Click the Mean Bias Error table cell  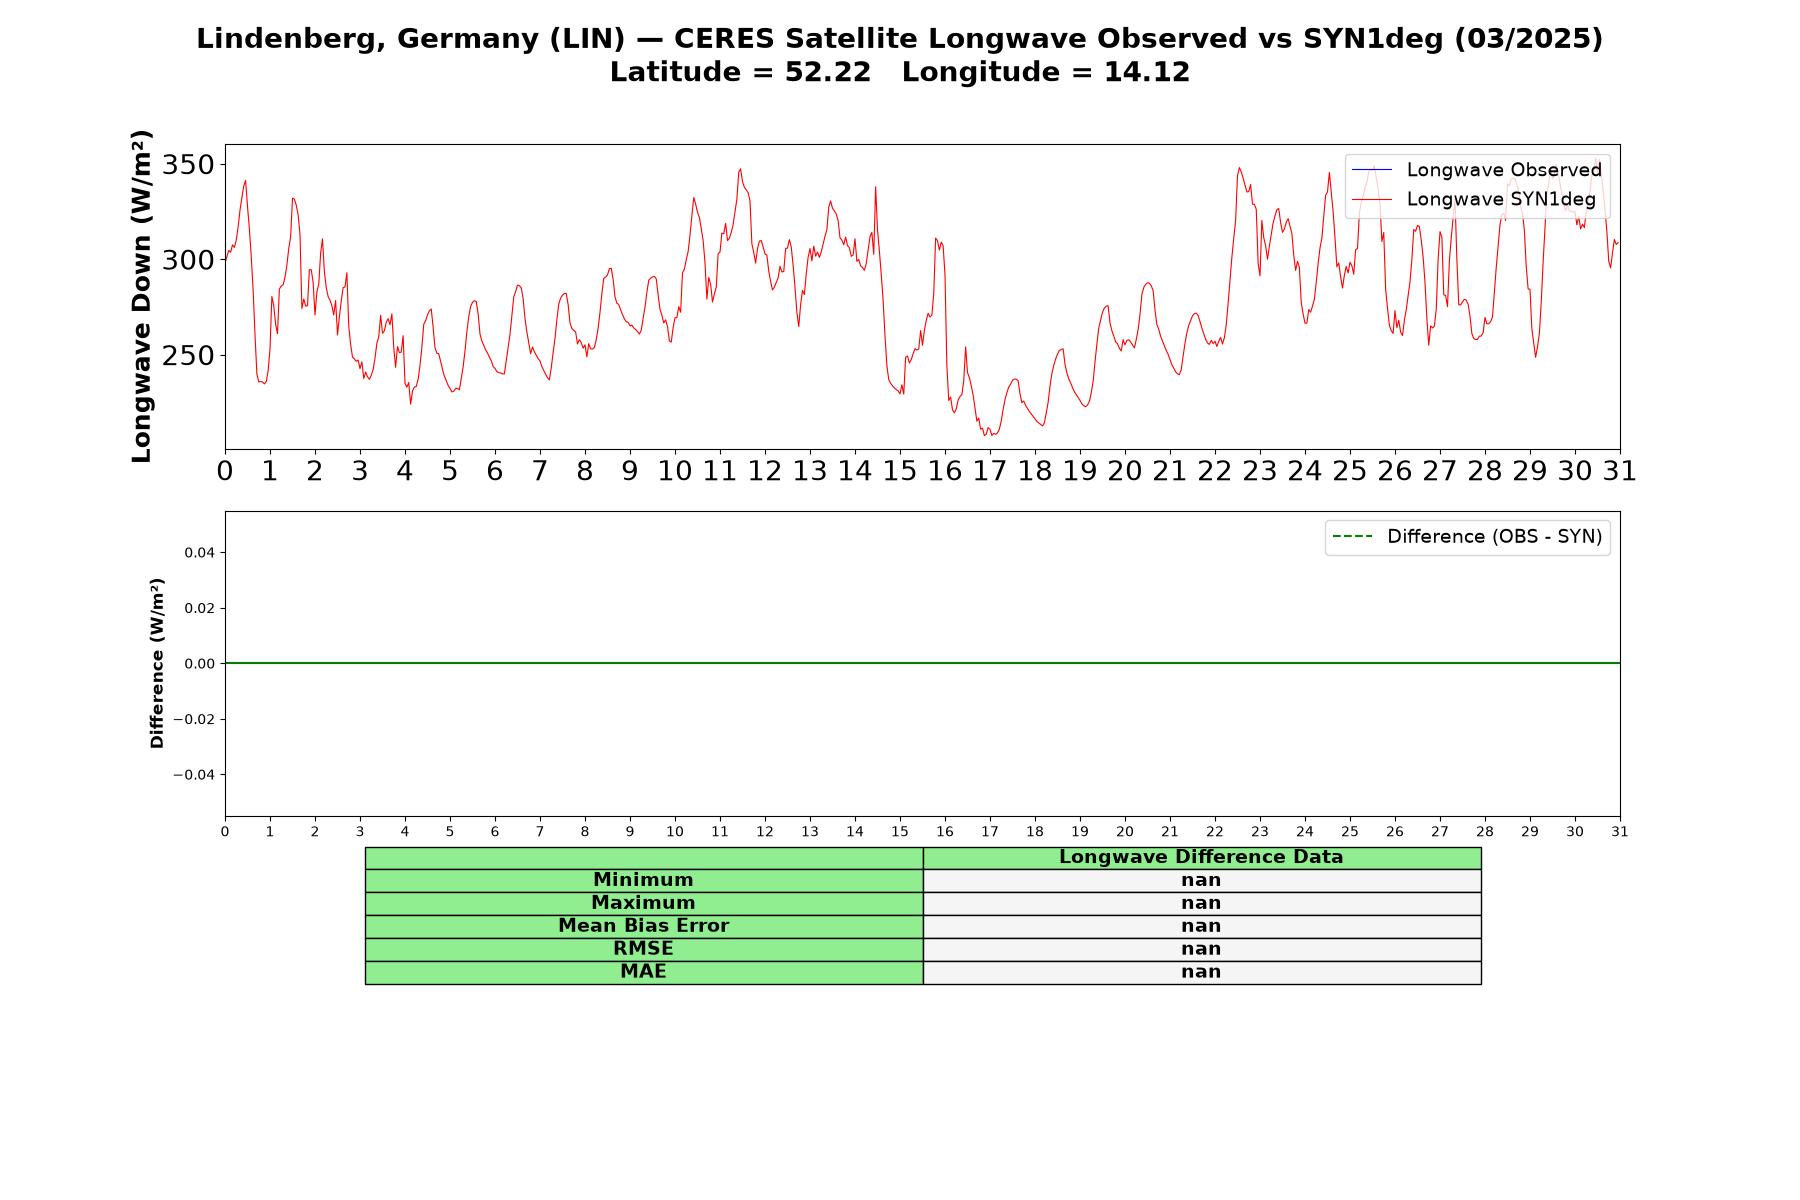[644, 926]
